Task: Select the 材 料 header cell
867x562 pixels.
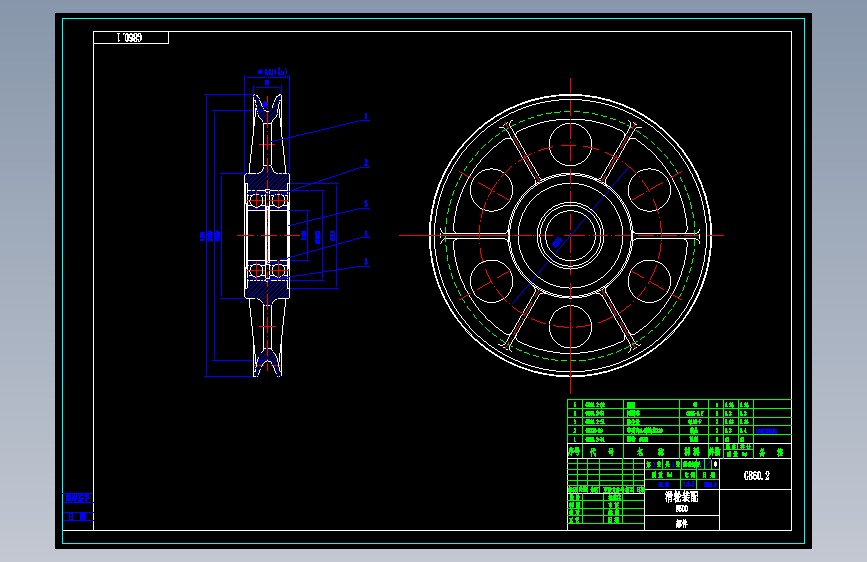Action: pyautogui.click(x=693, y=452)
